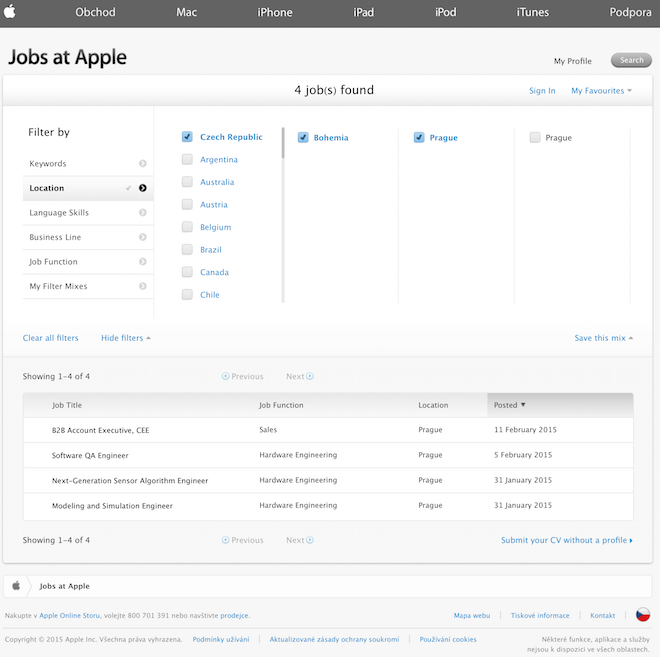The height and width of the screenshot is (657, 660).
Task: Check the Canada checkbox
Action: tap(187, 272)
